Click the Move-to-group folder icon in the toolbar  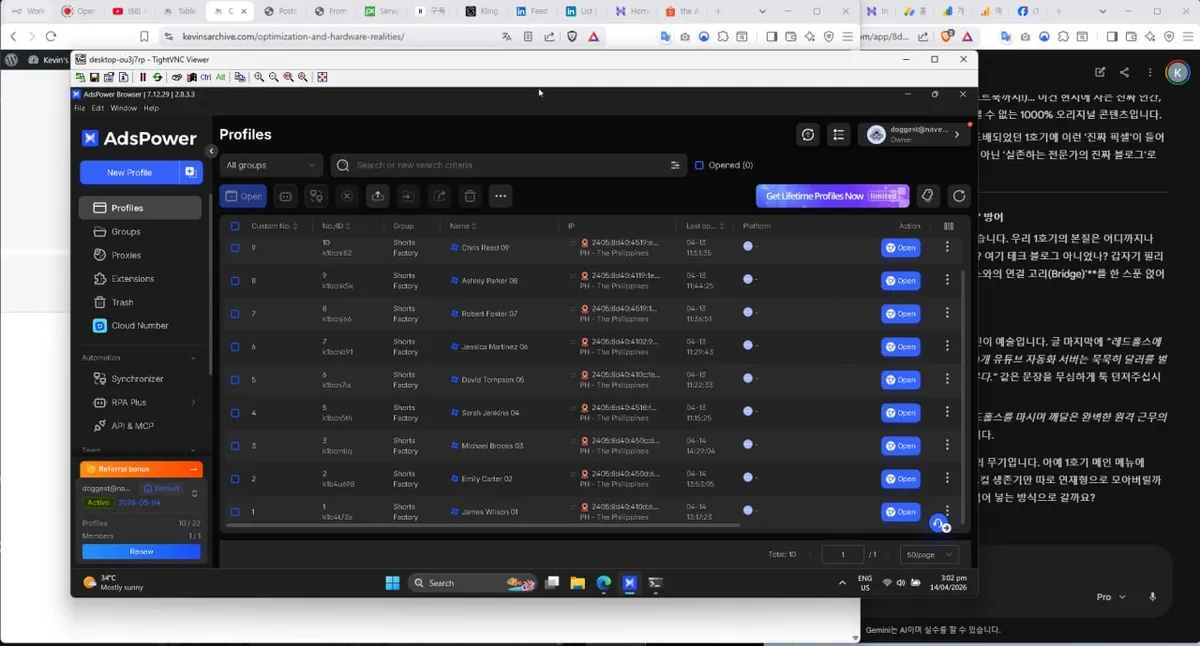408,196
